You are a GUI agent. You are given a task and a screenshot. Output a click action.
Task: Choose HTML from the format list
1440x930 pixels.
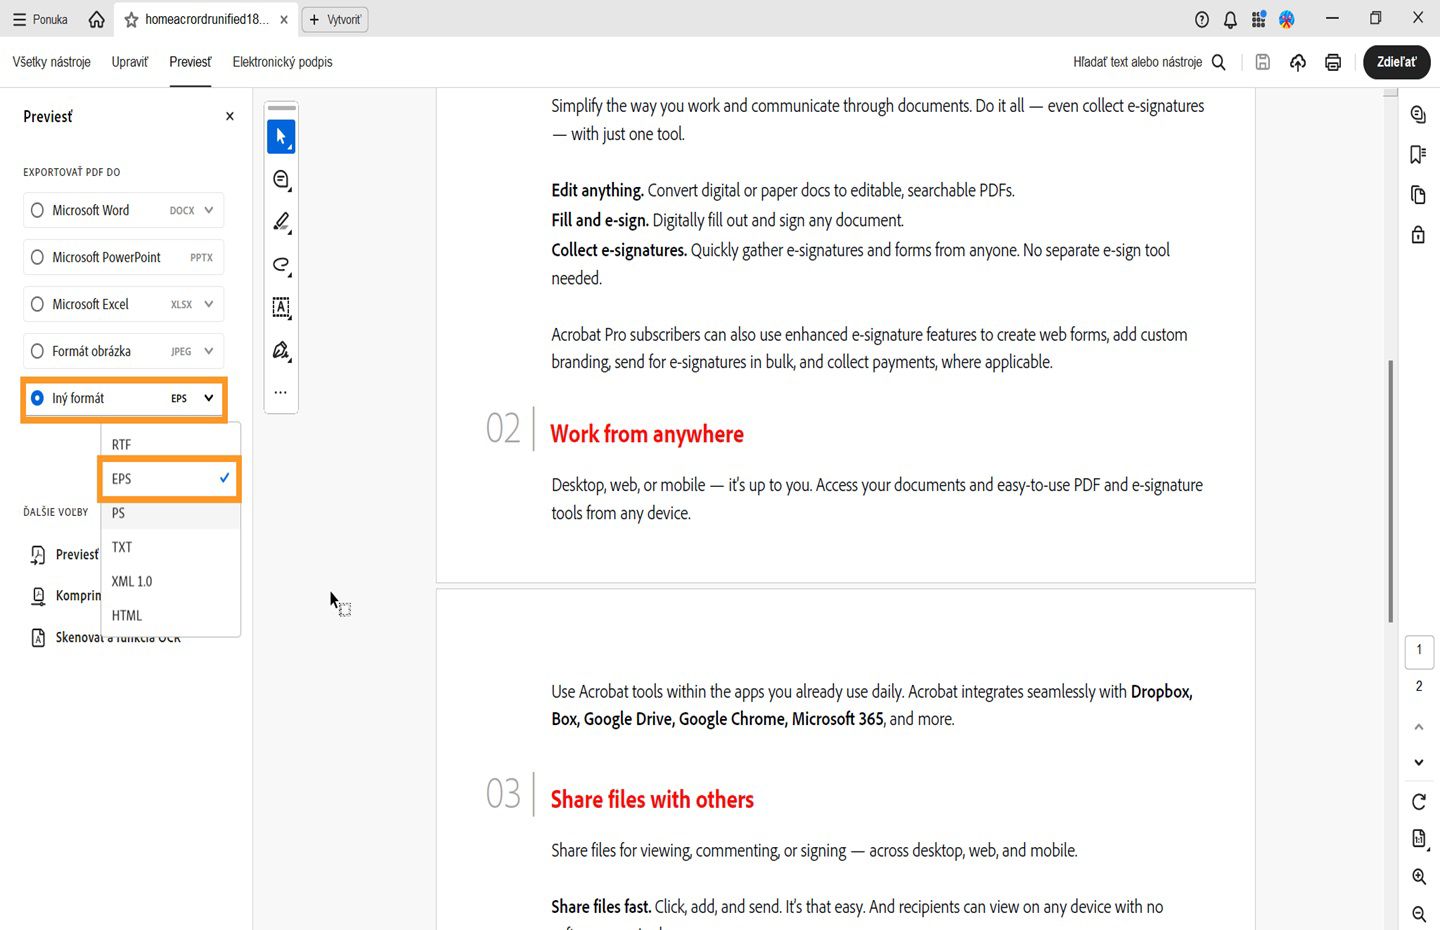127,615
